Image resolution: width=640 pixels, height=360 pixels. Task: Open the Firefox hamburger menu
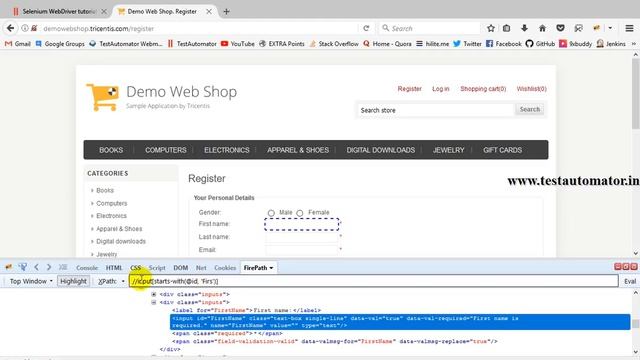click(629, 28)
